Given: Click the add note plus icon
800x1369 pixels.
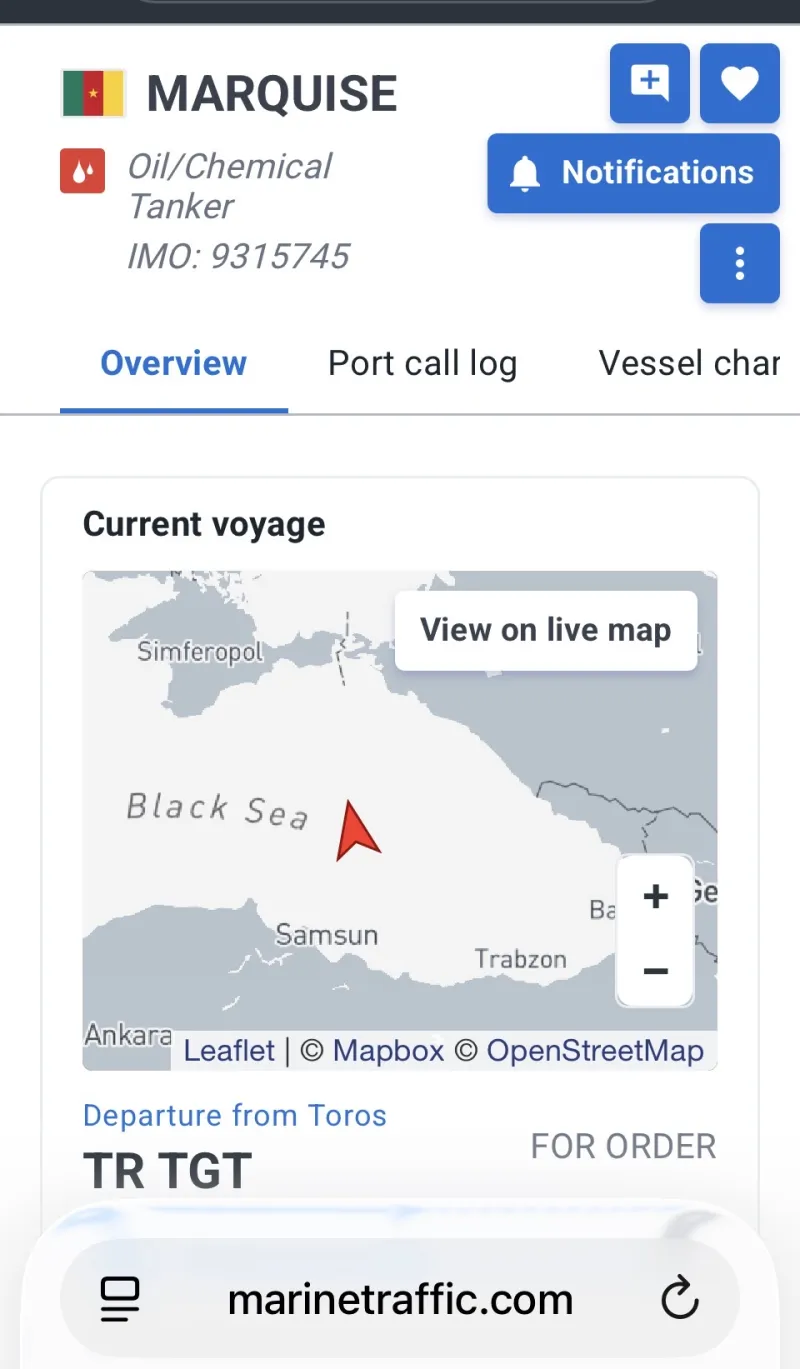Looking at the screenshot, I should (649, 83).
